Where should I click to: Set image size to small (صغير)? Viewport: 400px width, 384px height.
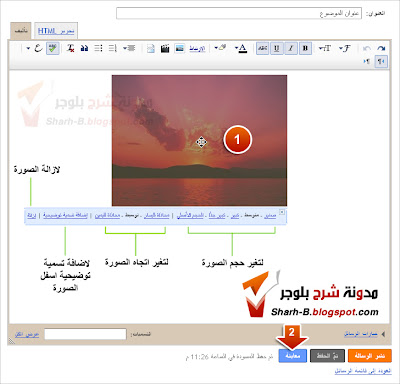pyautogui.click(x=270, y=216)
